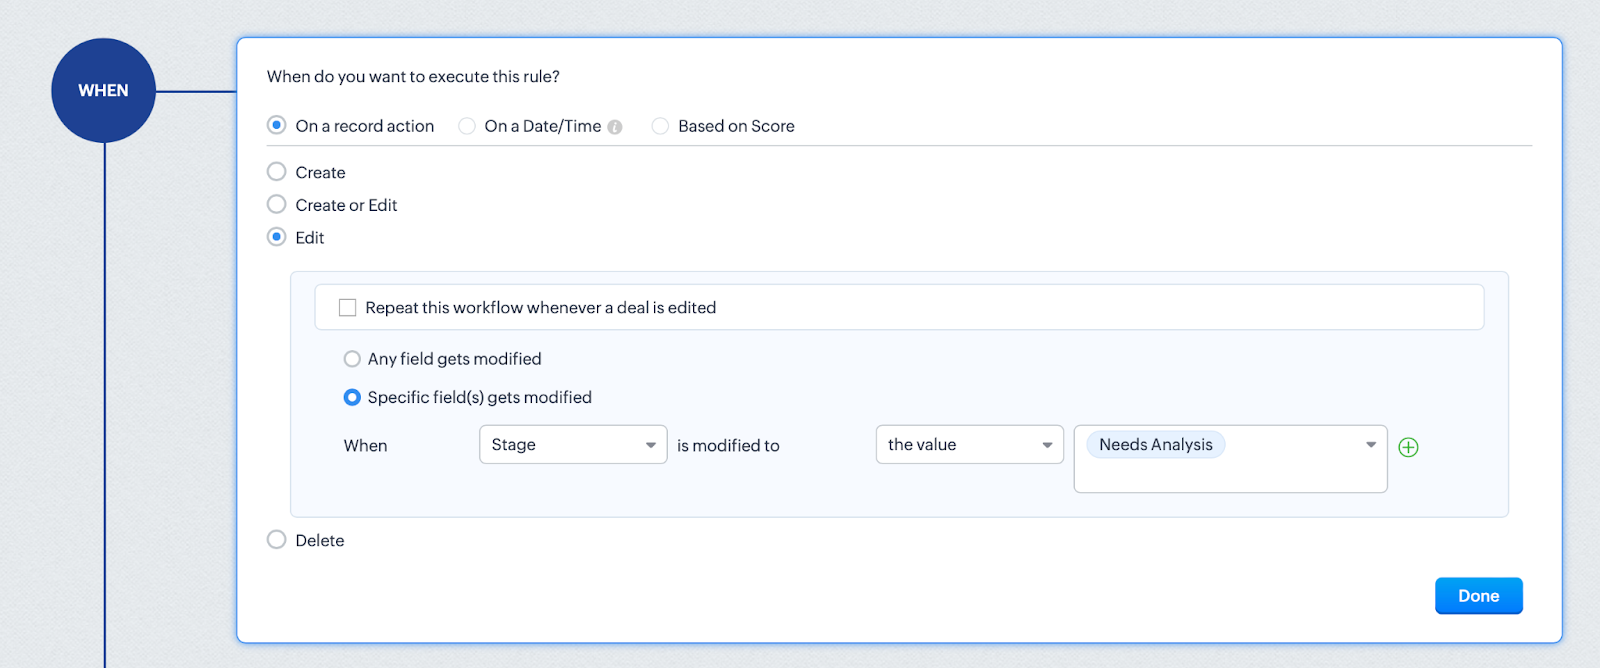Click the 'Create or Edit' label text
1600x668 pixels.
346,205
